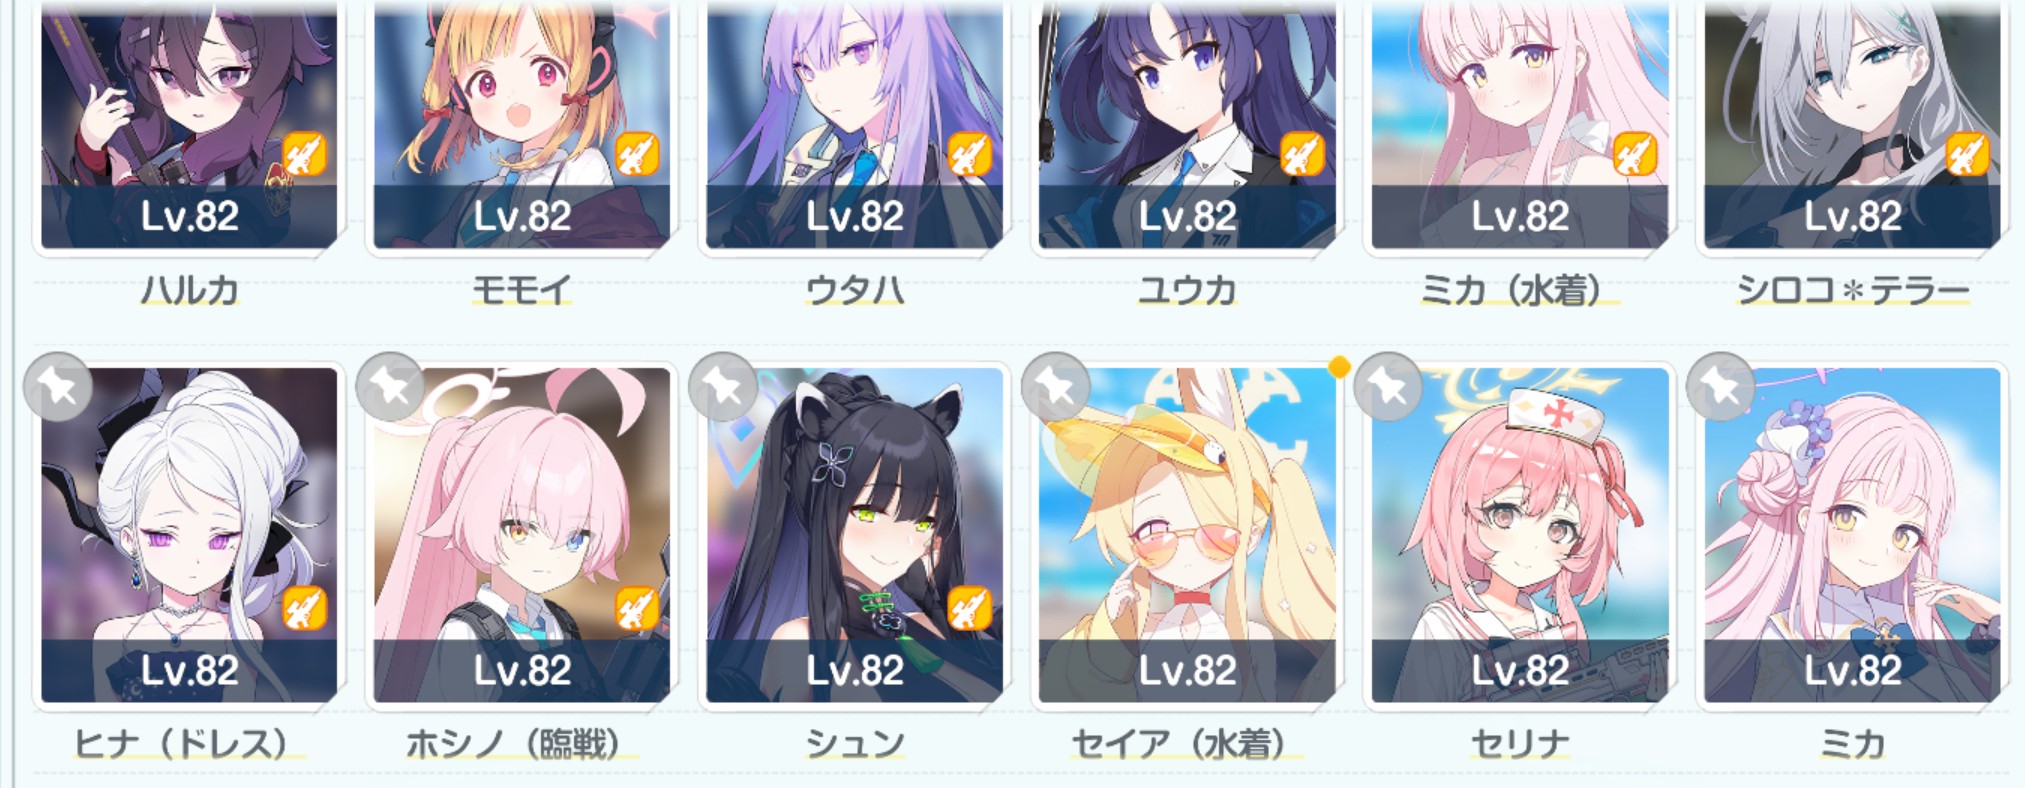Open the ユウカ student card
Screen dimensions: 2025x788
tap(1187, 124)
